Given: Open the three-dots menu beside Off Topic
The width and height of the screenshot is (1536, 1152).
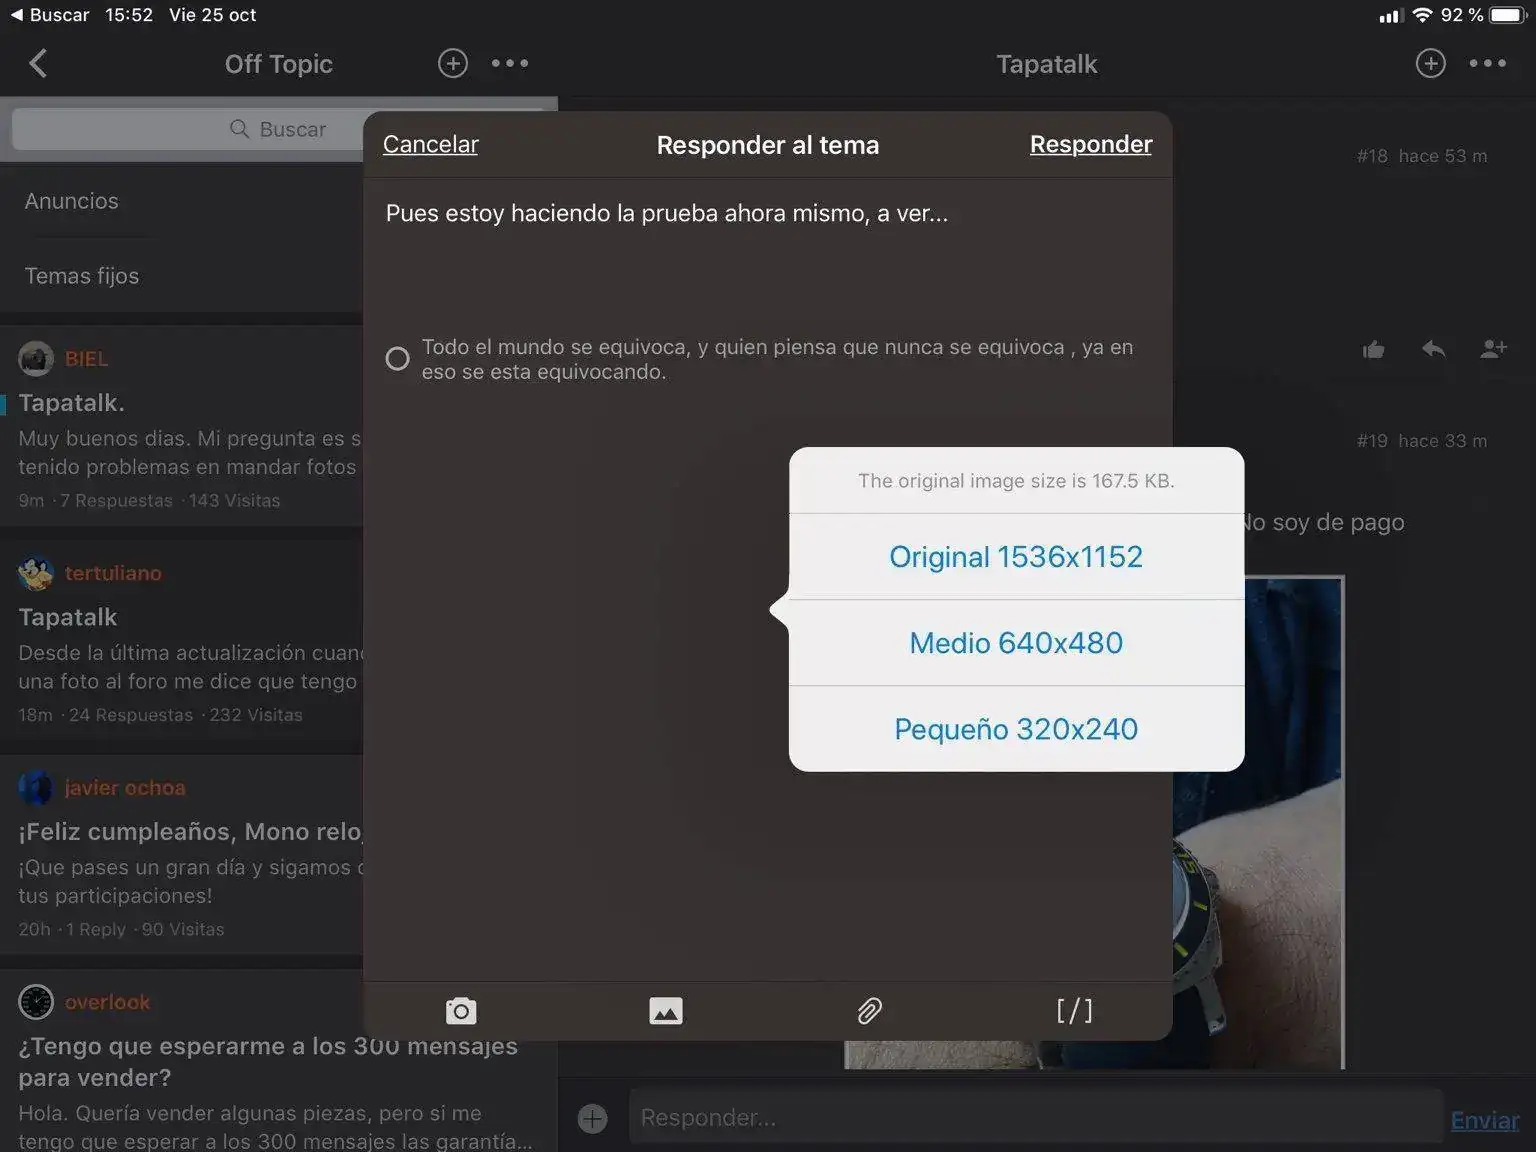Looking at the screenshot, I should click(x=510, y=63).
